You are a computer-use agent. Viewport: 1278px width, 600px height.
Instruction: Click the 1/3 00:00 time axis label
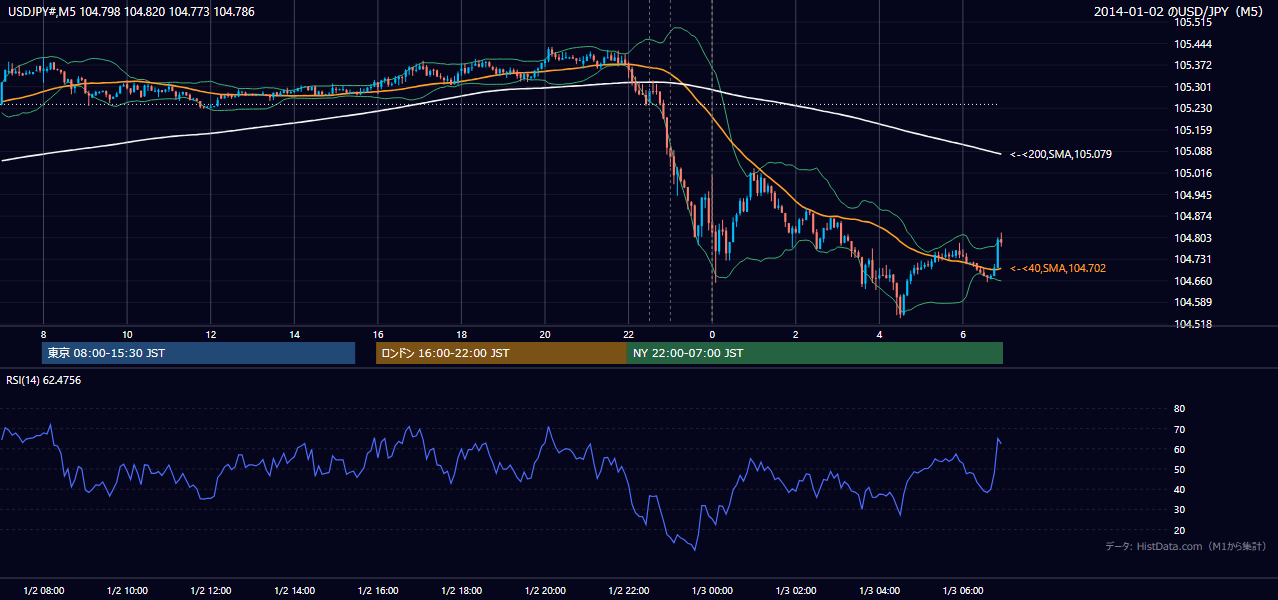coord(712,591)
